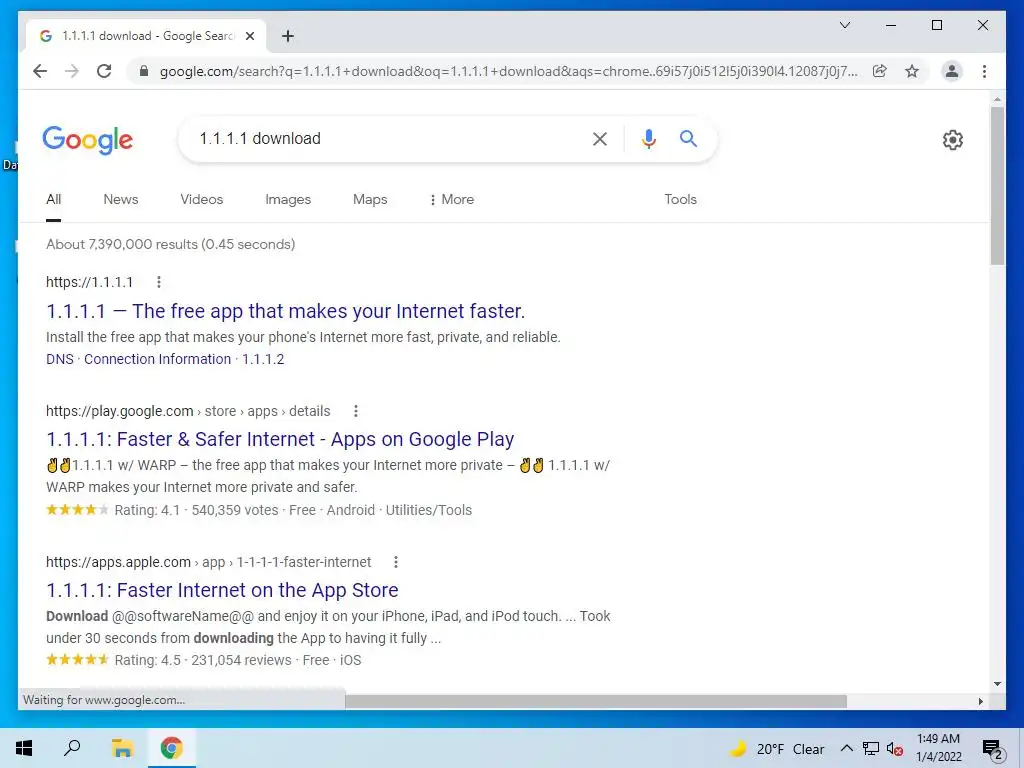The image size is (1024, 768).
Task: View site info via the padlock icon
Action: coord(144,71)
